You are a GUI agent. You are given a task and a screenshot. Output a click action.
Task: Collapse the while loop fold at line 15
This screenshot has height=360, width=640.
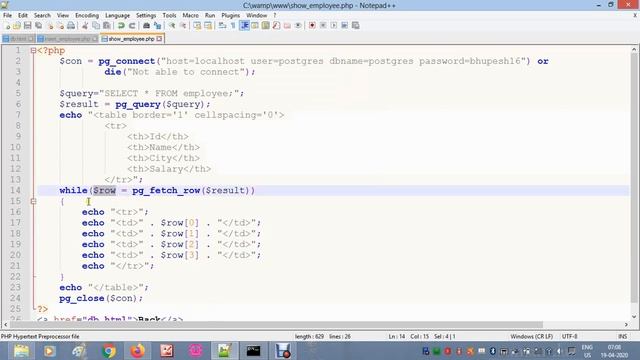point(33,201)
